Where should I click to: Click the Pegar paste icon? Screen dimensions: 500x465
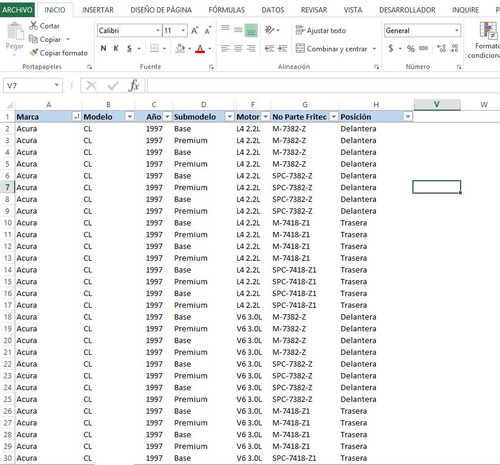(x=15, y=31)
